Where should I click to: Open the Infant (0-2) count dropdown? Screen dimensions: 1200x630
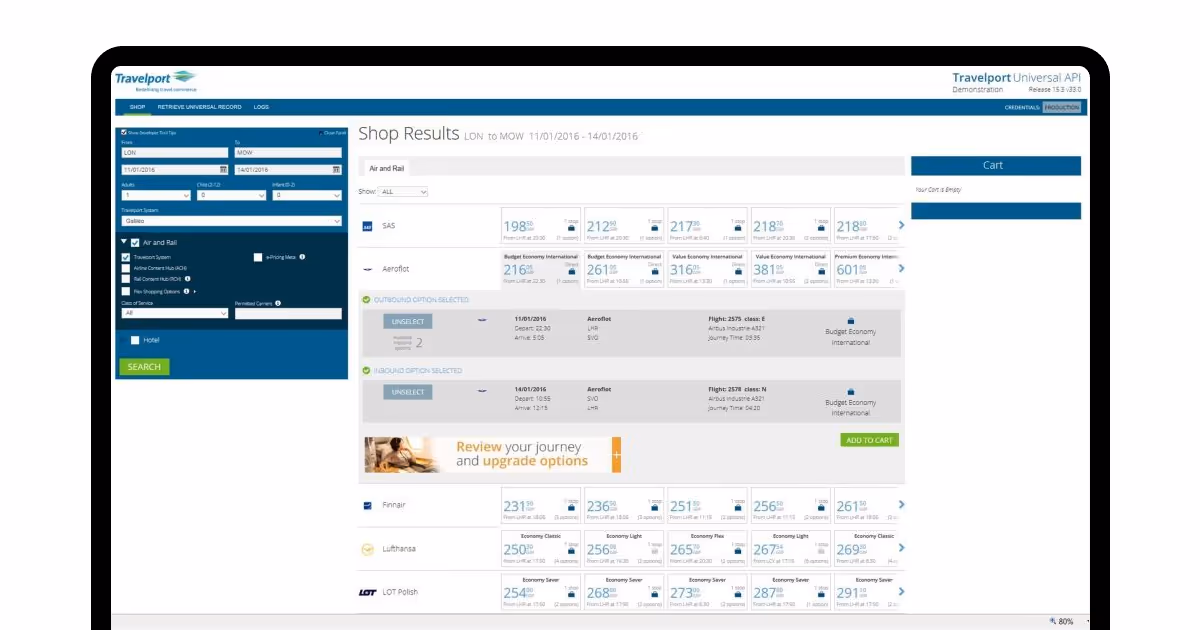pyautogui.click(x=307, y=196)
